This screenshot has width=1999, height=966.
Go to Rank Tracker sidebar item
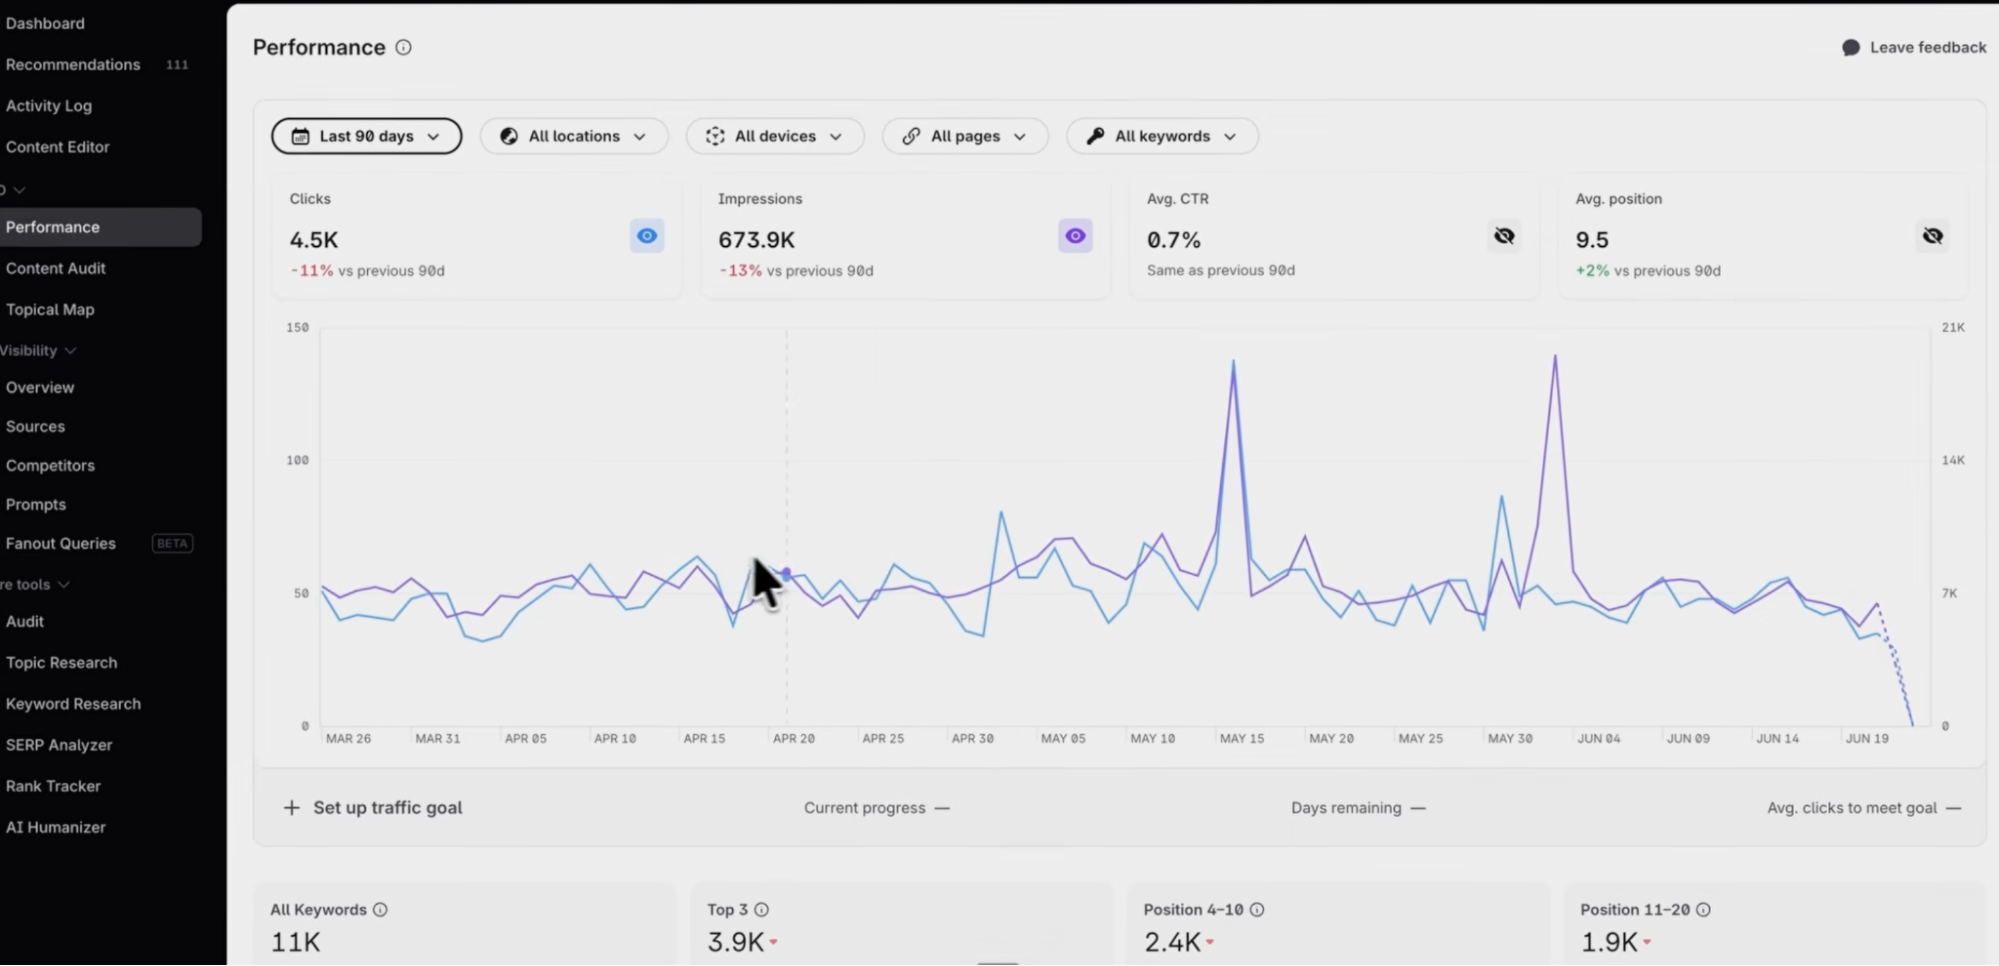tap(53, 786)
